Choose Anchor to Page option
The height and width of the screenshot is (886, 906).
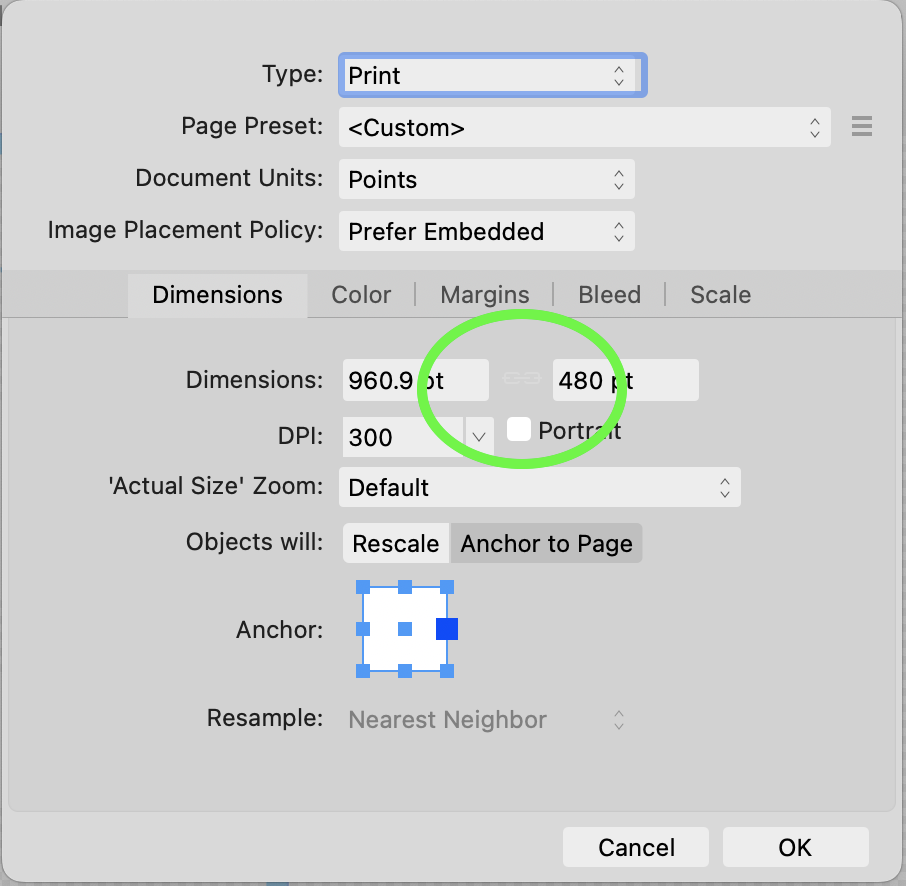[546, 543]
